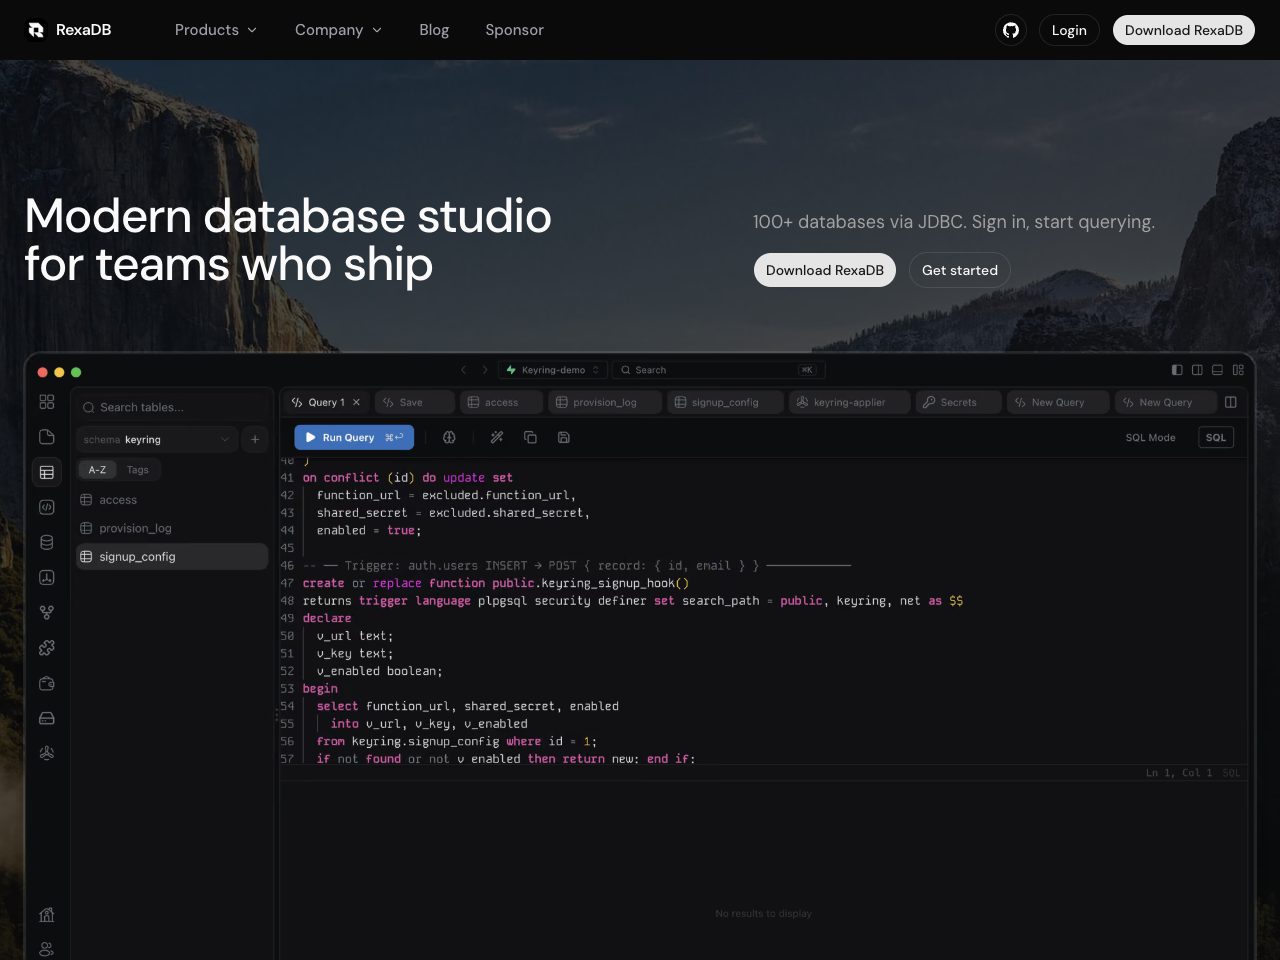Screen dimensions: 1280x960
Task: Switch table list to Tags view
Action: coord(138,470)
